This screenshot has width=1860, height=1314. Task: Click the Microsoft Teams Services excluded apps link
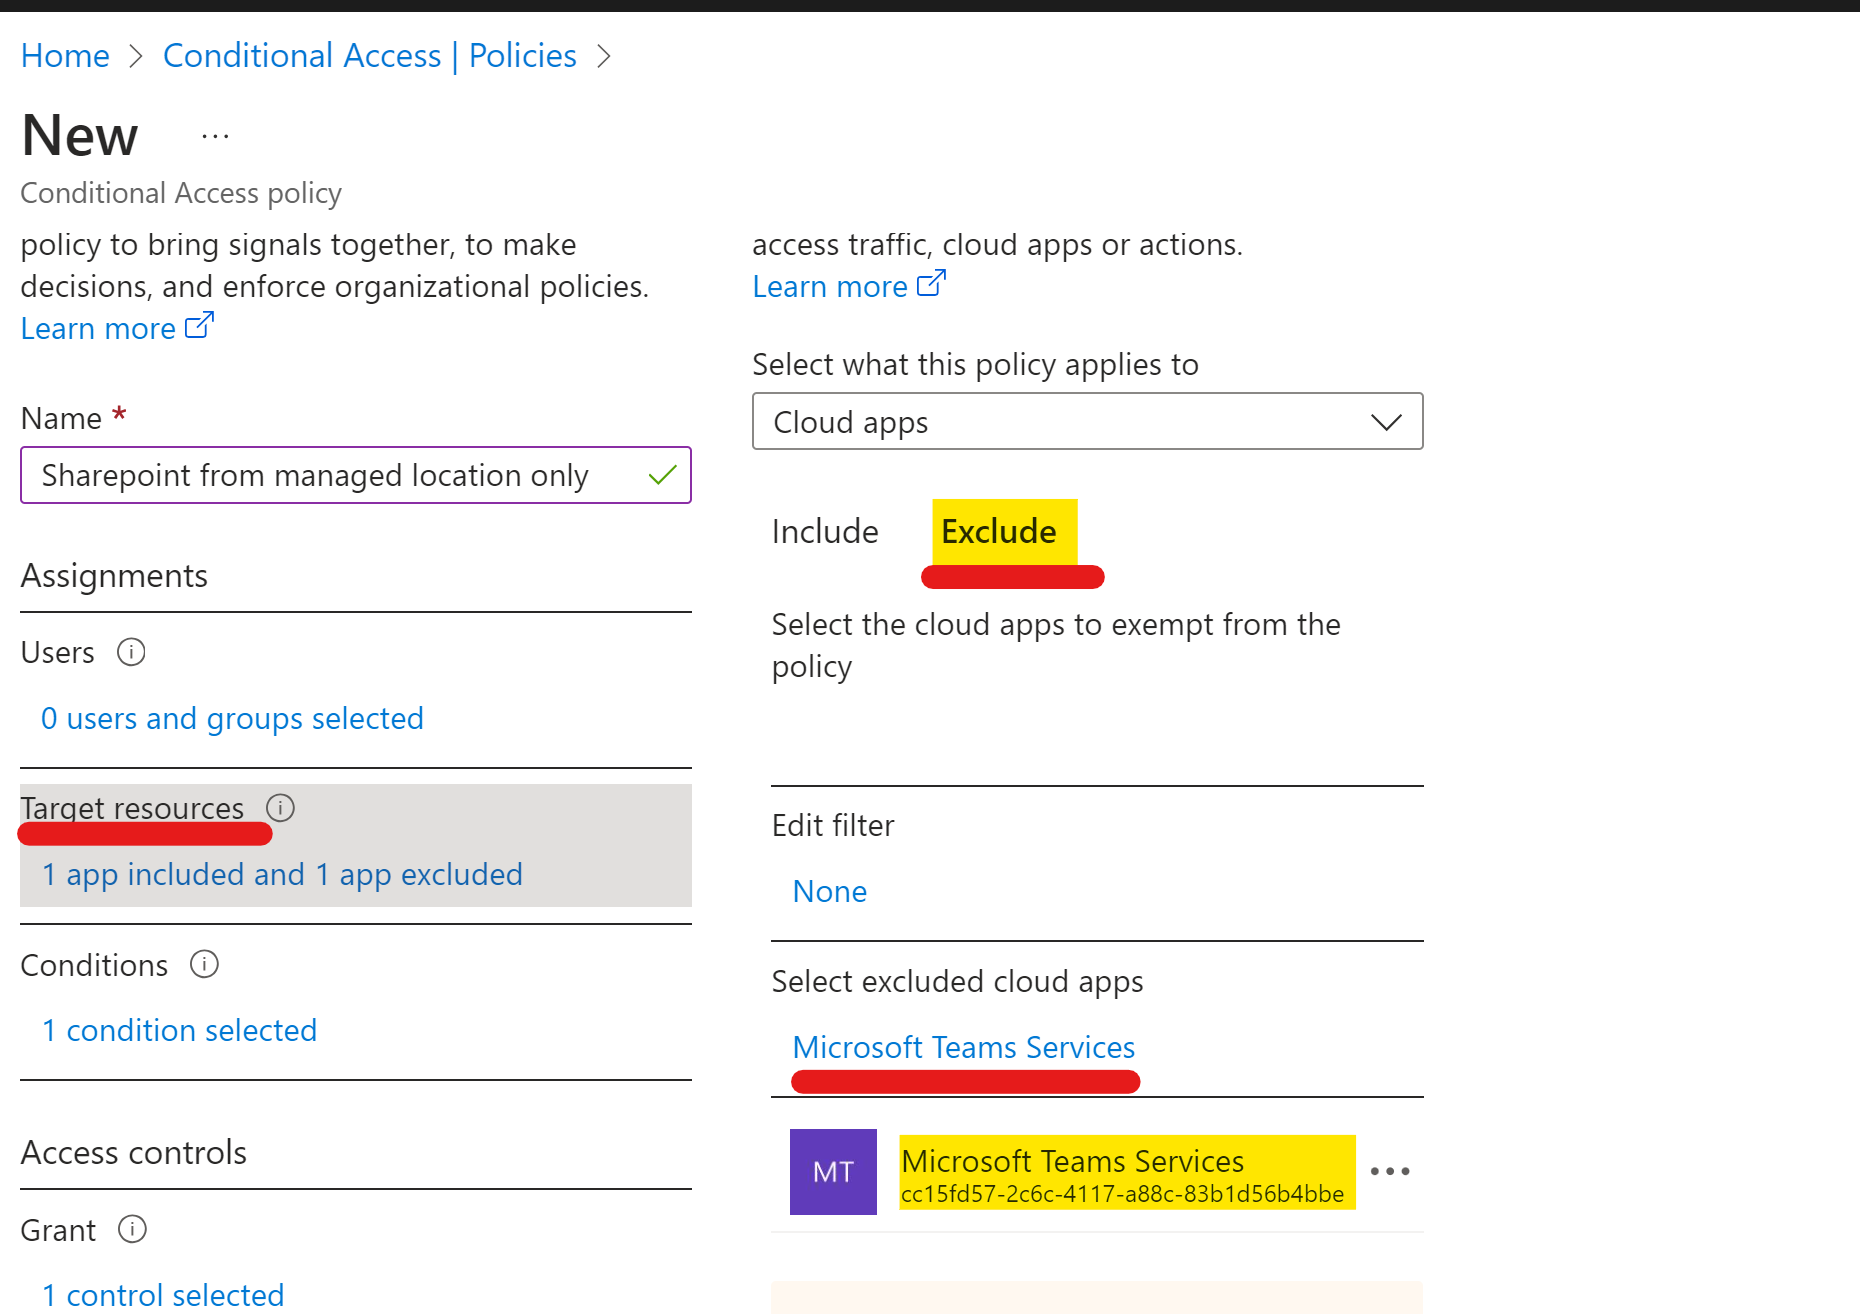click(964, 1047)
